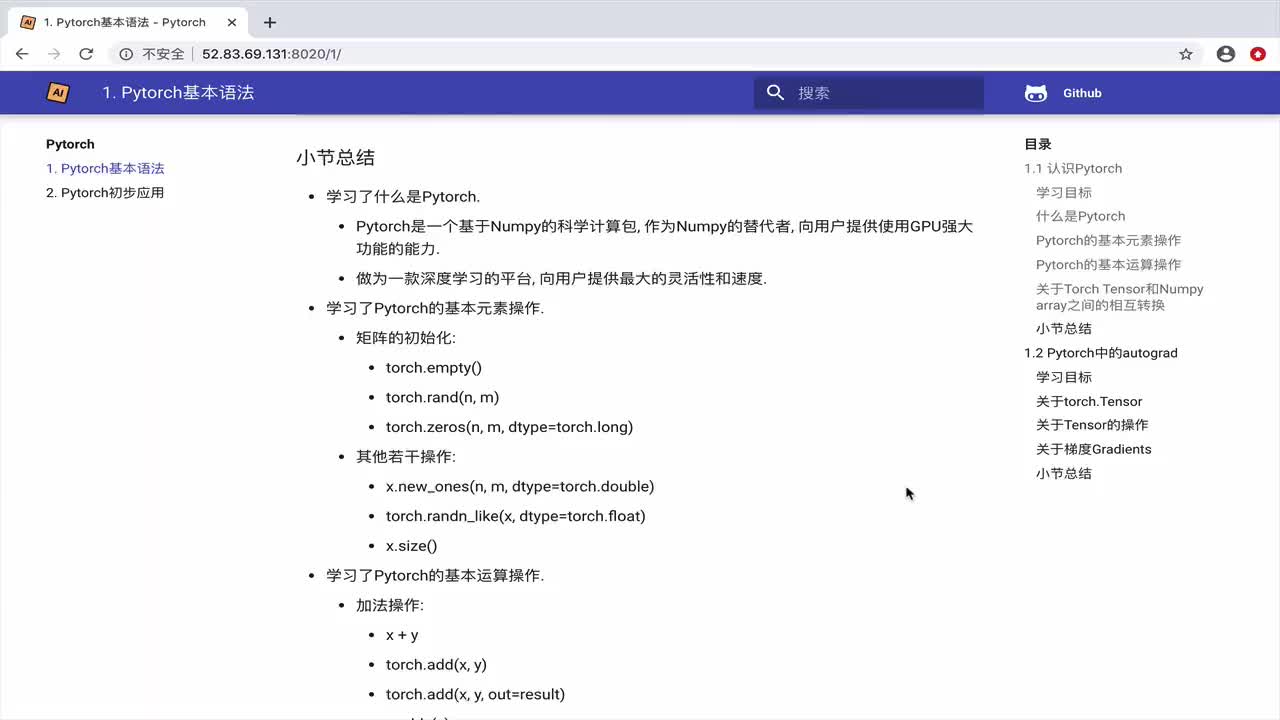This screenshot has width=1280, height=720.
Task: Click torch.zeros(n, m, dtype=torch.long) text
Action: [x=509, y=427]
